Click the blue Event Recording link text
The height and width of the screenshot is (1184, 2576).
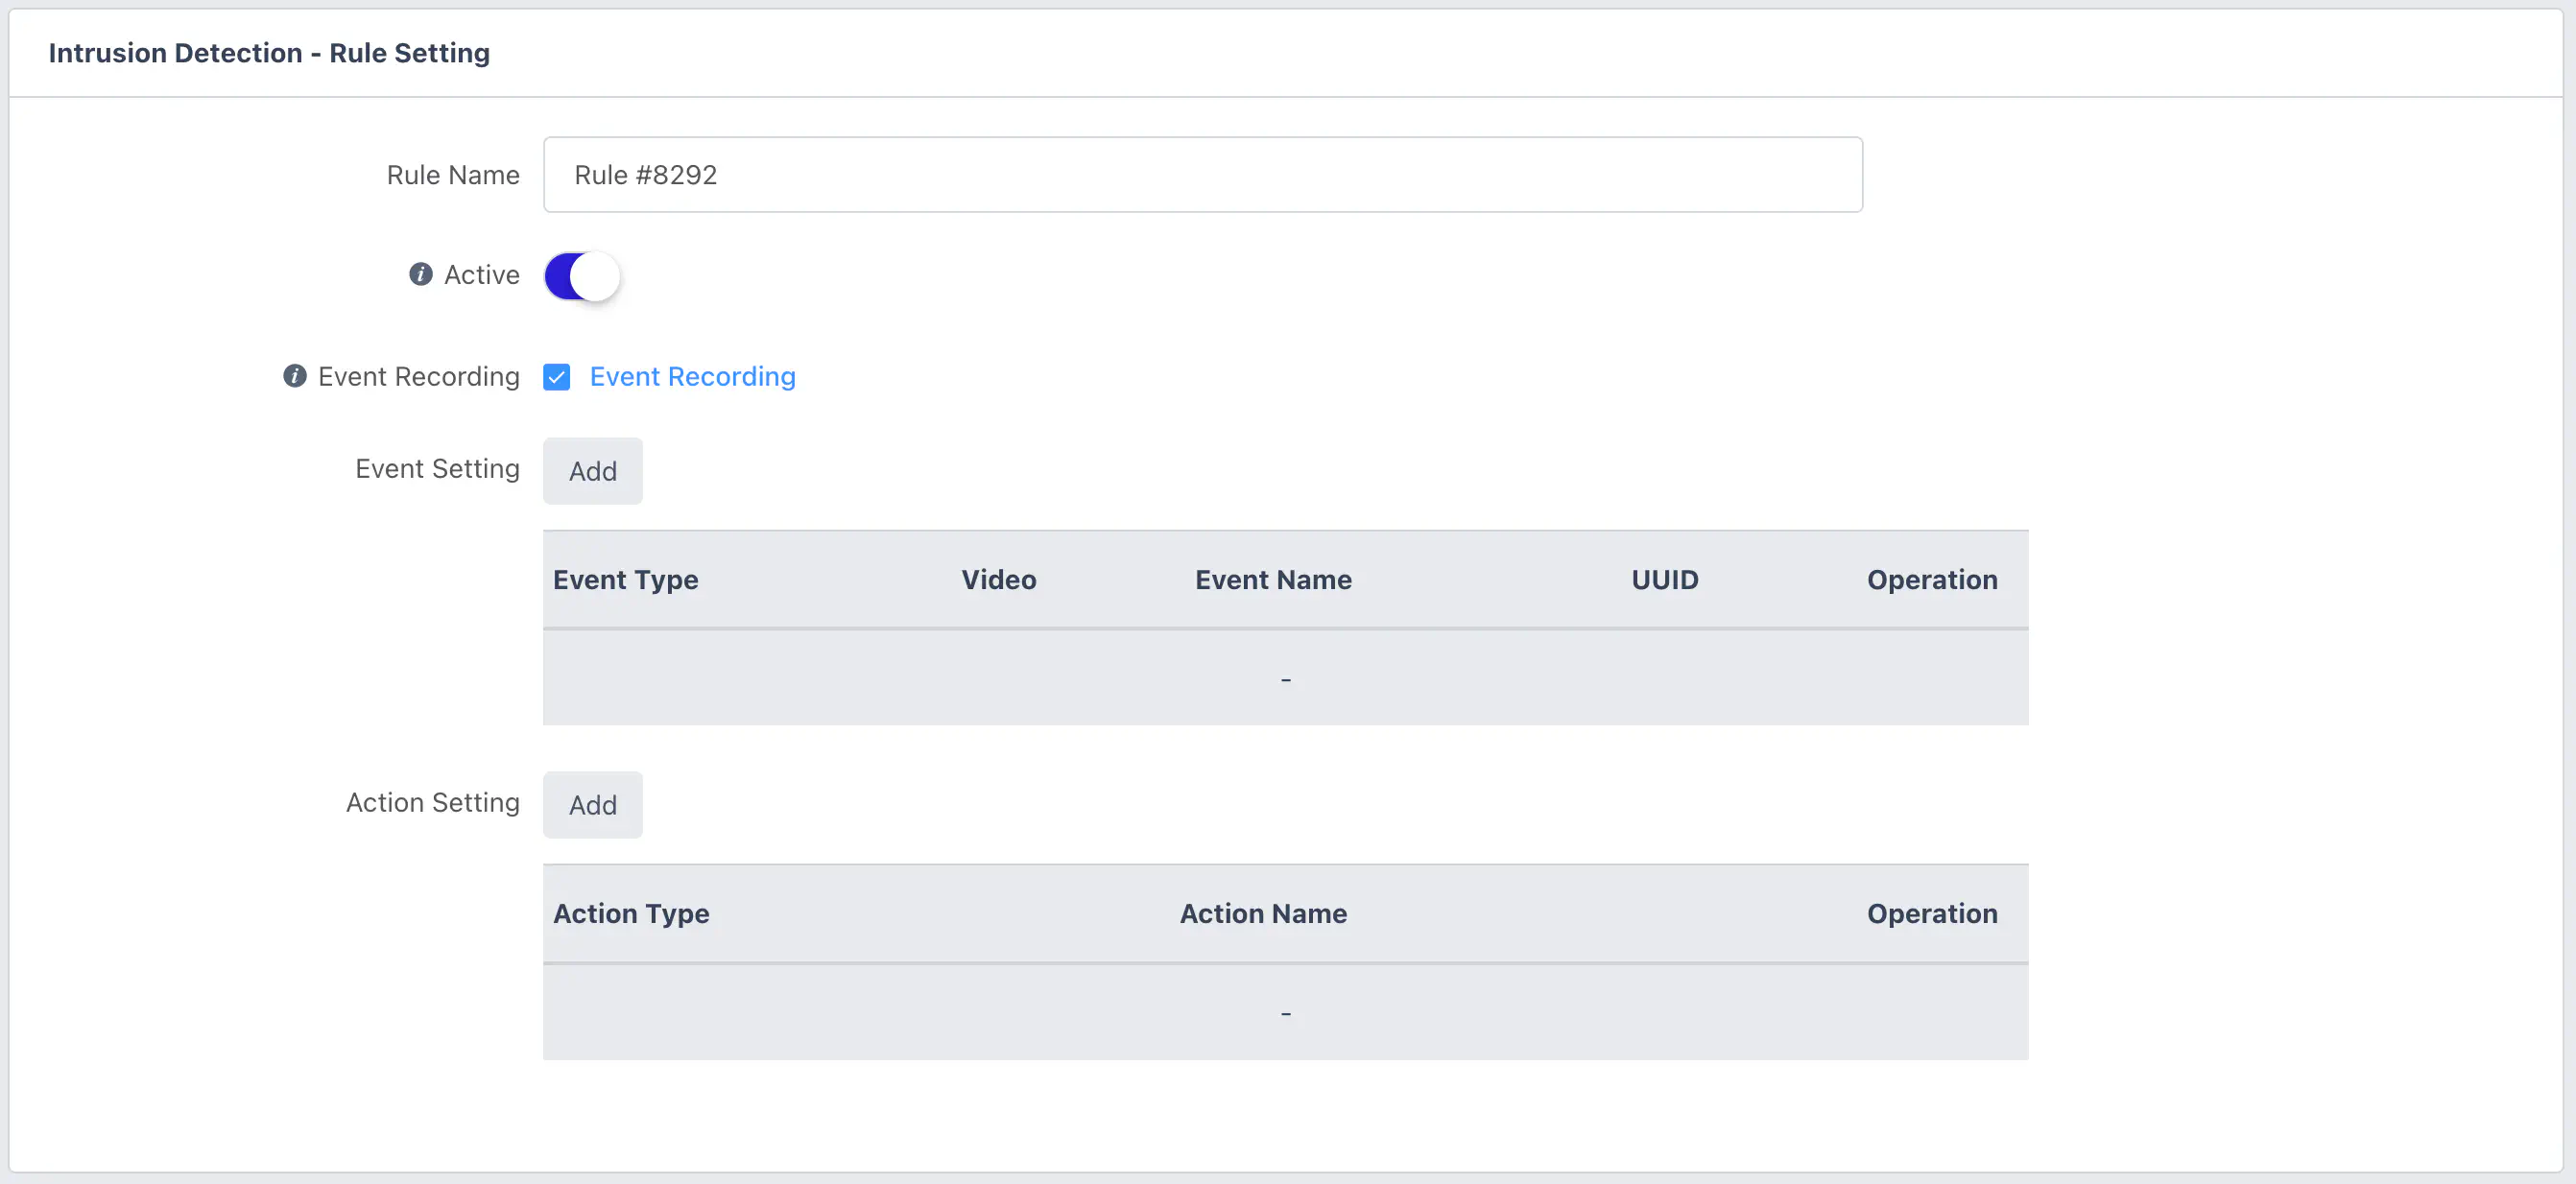(692, 377)
